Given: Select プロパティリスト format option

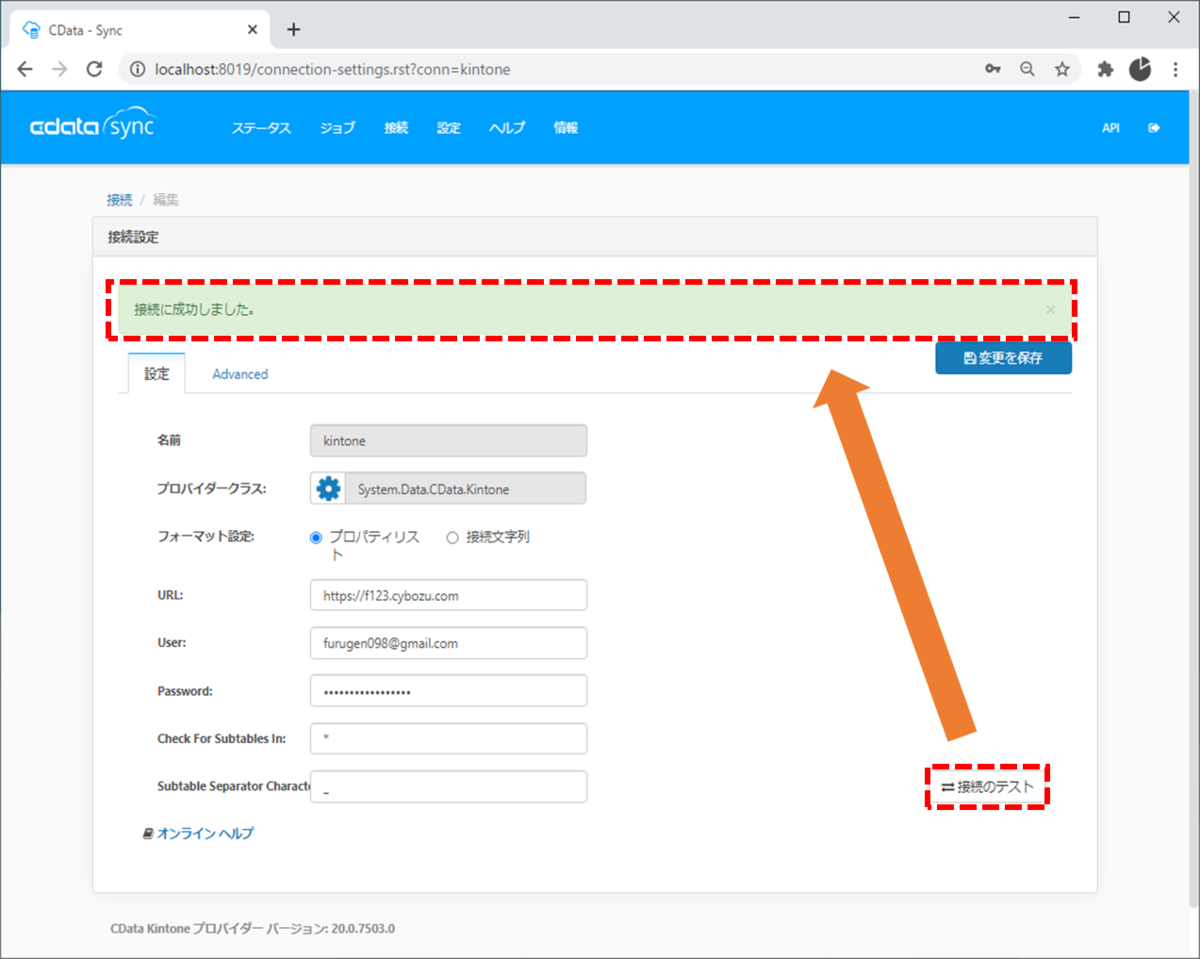Looking at the screenshot, I should tap(316, 537).
